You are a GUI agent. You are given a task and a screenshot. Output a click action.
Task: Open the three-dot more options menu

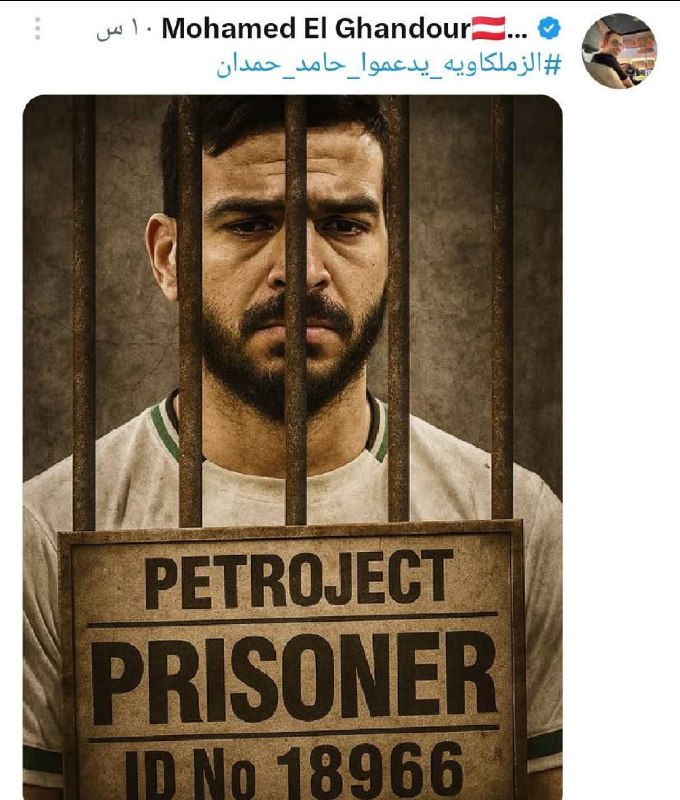tap(37, 29)
